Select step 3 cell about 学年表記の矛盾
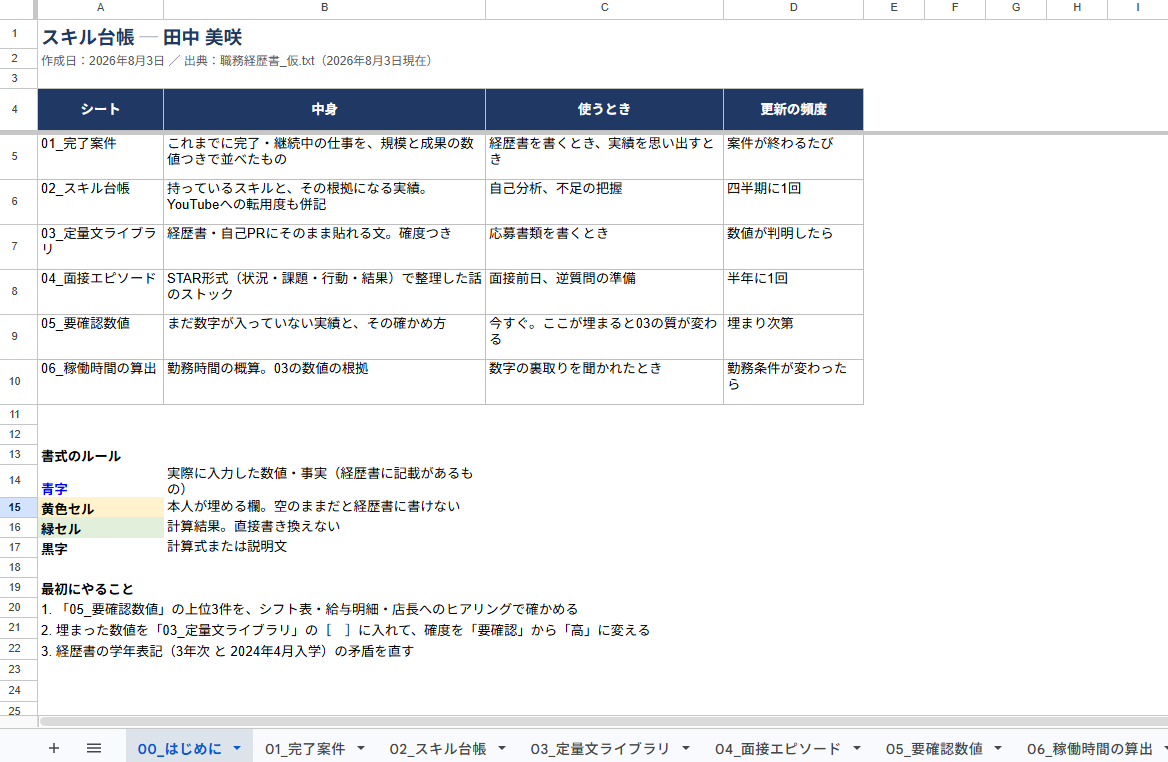The width and height of the screenshot is (1168, 762). click(227, 651)
